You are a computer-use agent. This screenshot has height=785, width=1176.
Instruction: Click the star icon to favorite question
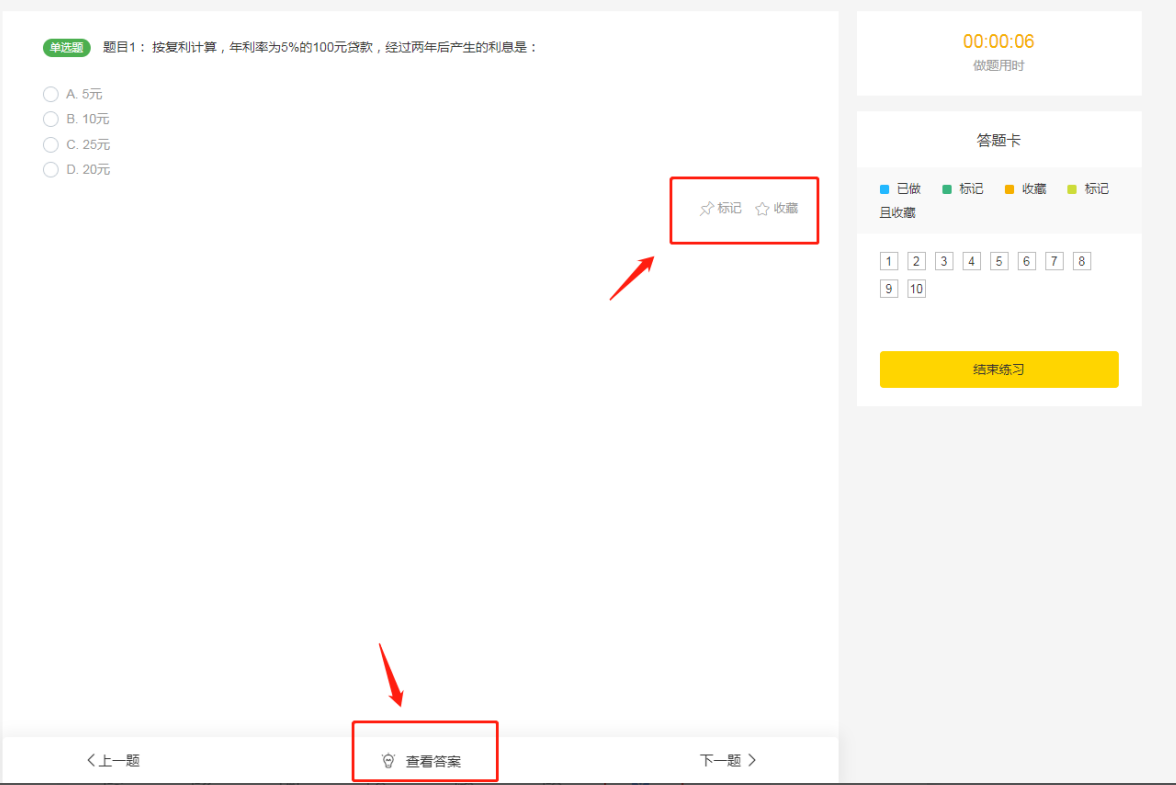[x=762, y=209]
